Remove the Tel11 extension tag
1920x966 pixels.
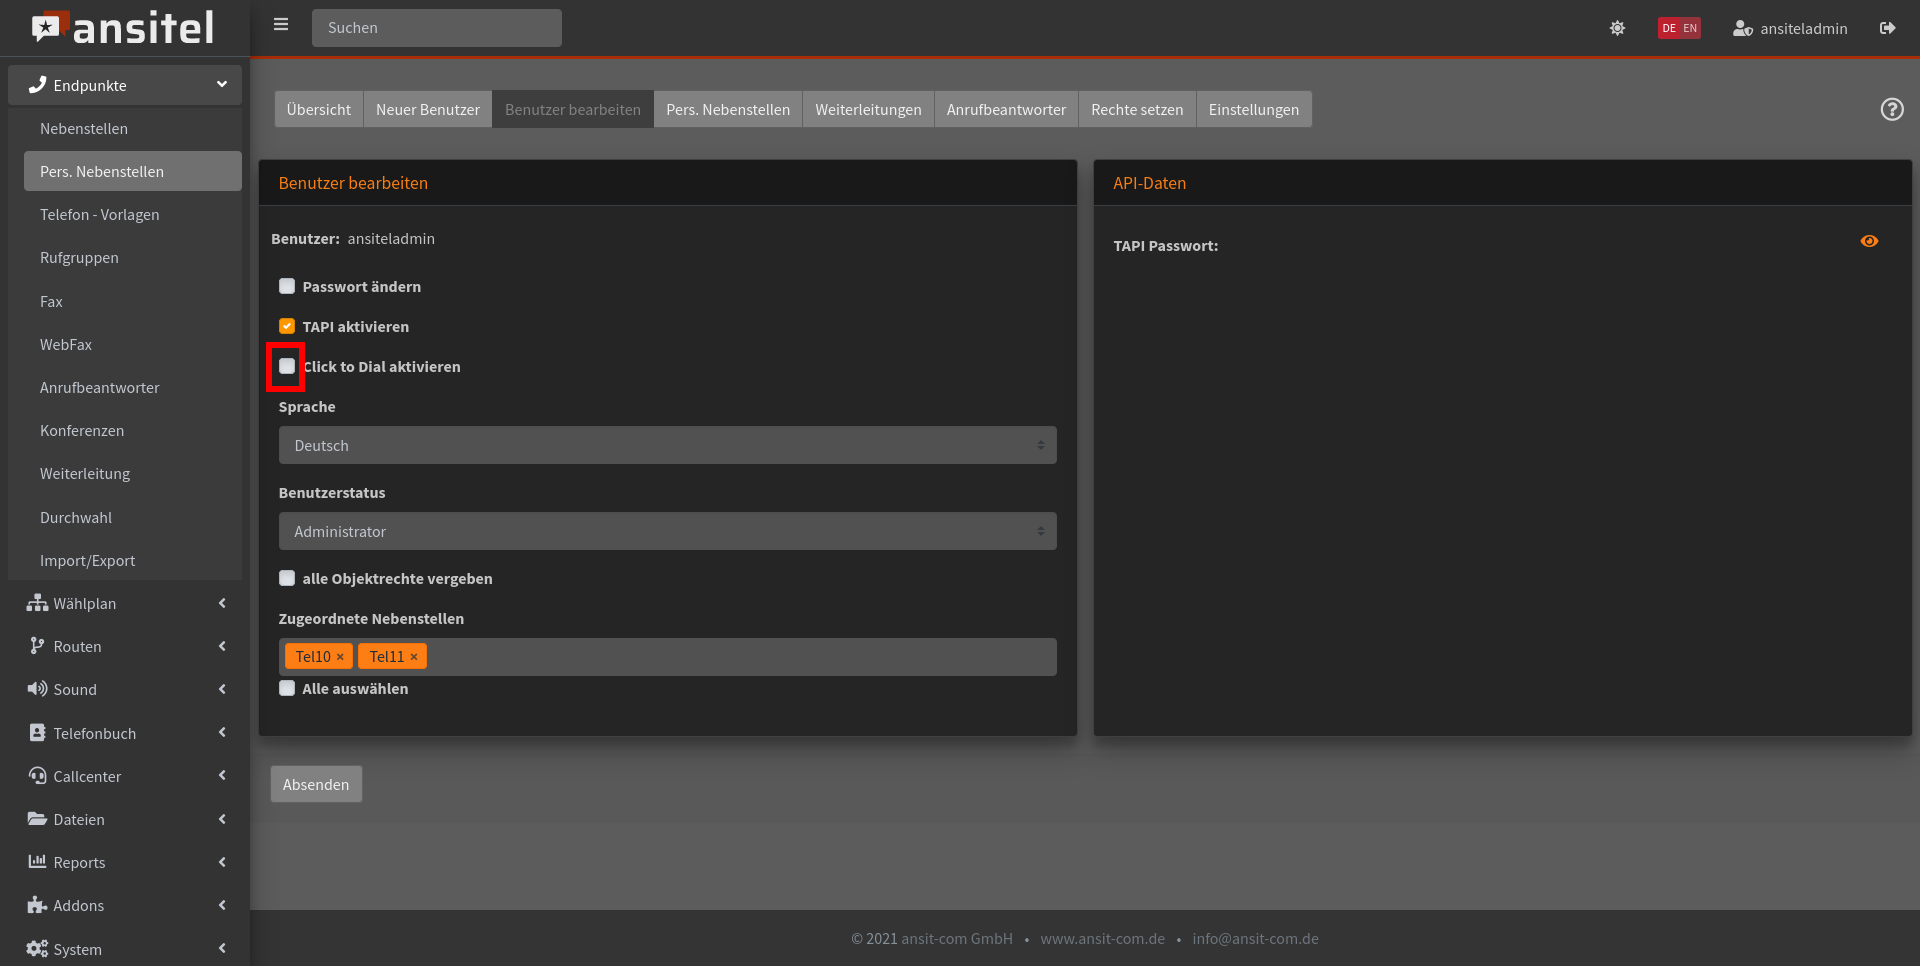(414, 657)
